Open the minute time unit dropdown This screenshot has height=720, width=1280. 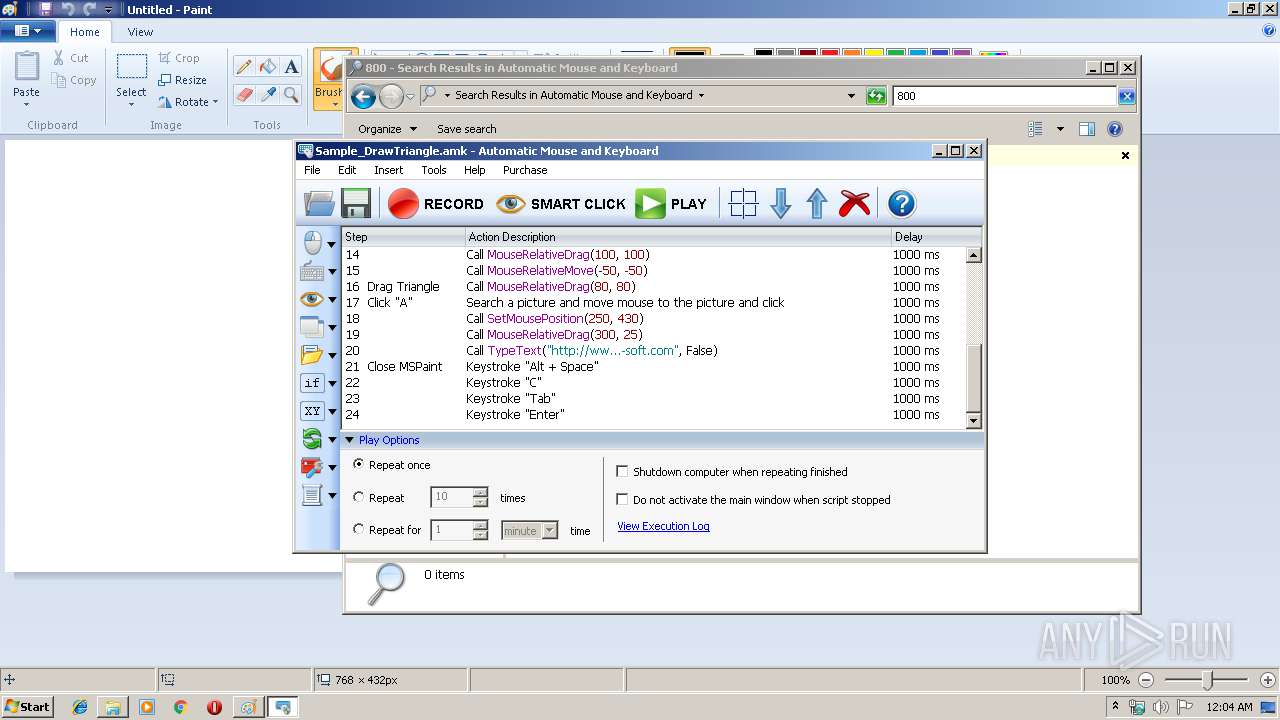tap(549, 531)
